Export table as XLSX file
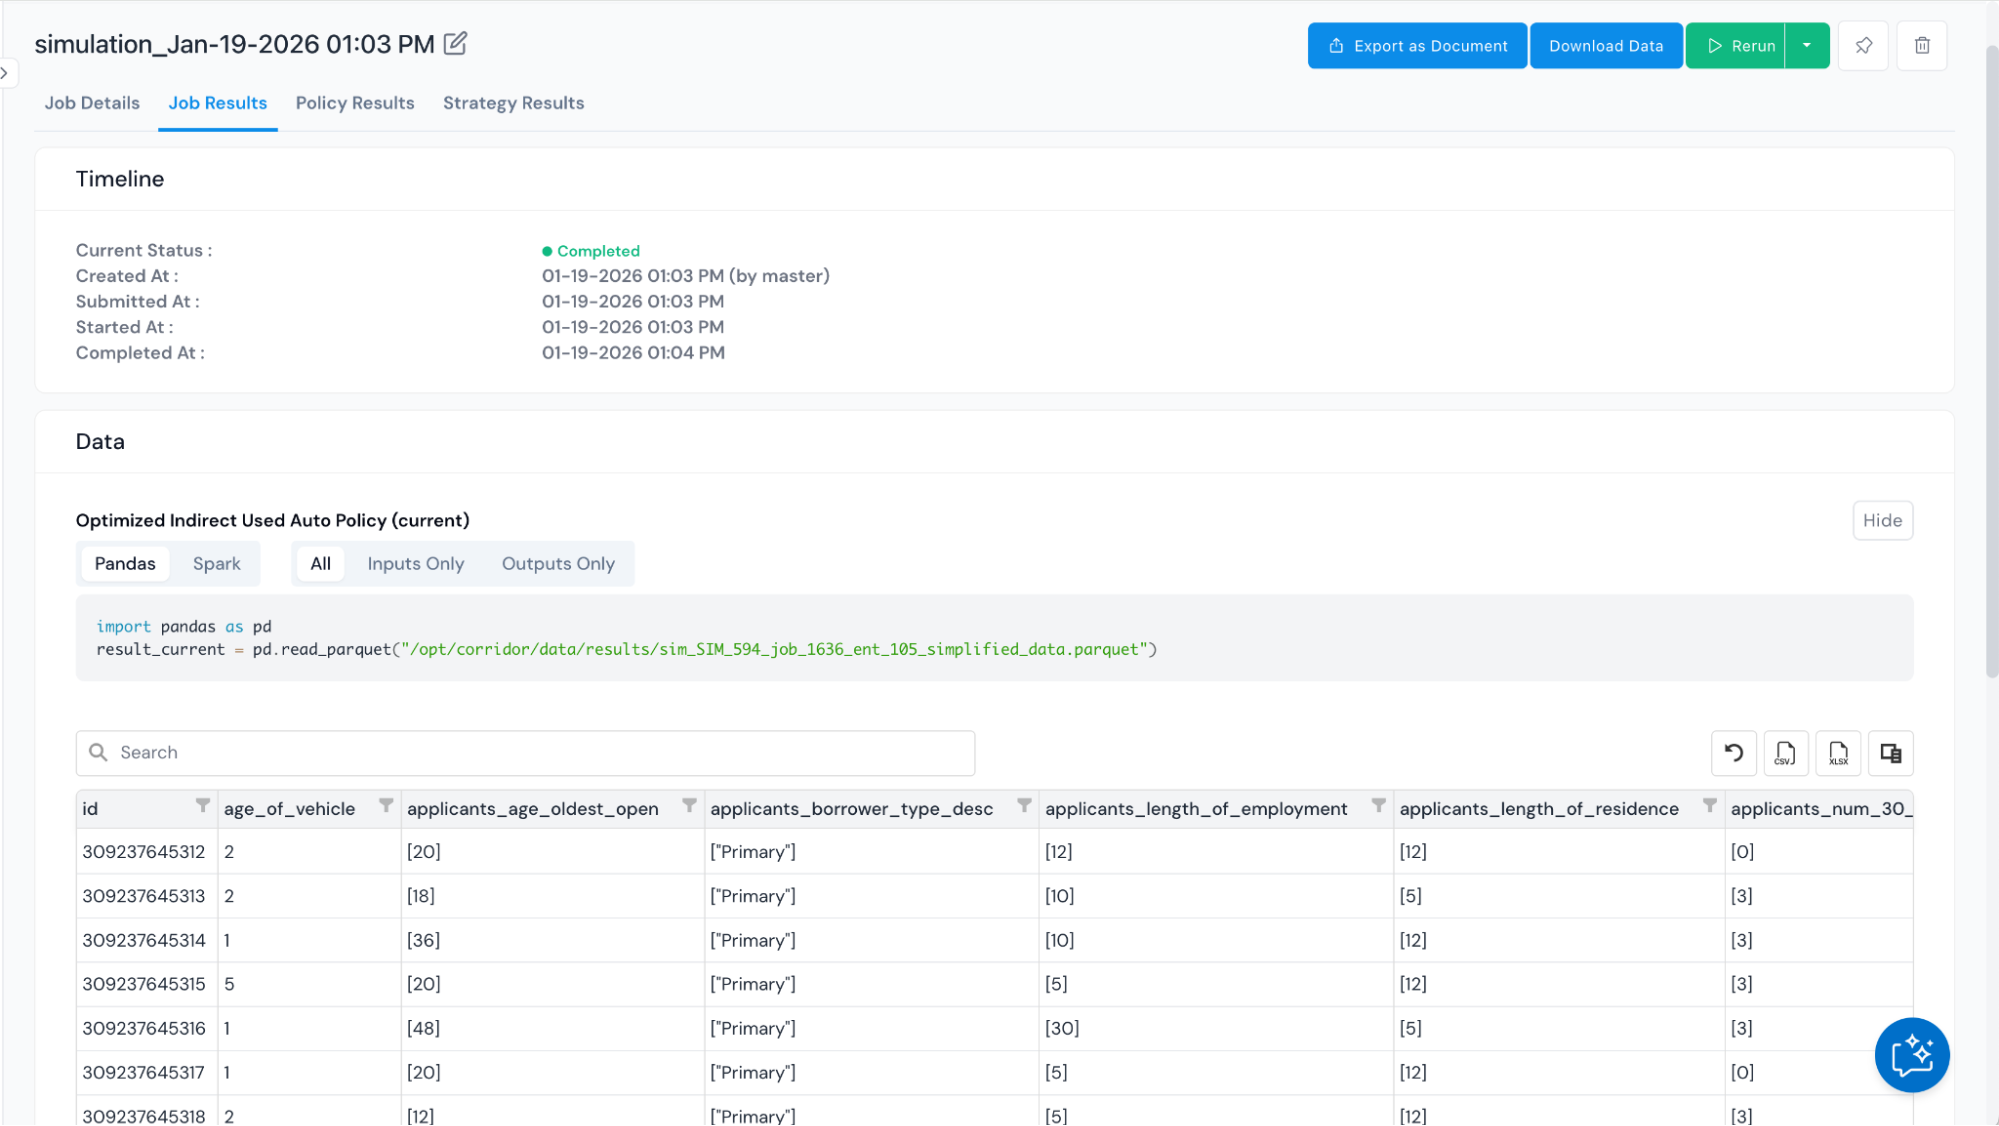1999x1126 pixels. coord(1838,753)
